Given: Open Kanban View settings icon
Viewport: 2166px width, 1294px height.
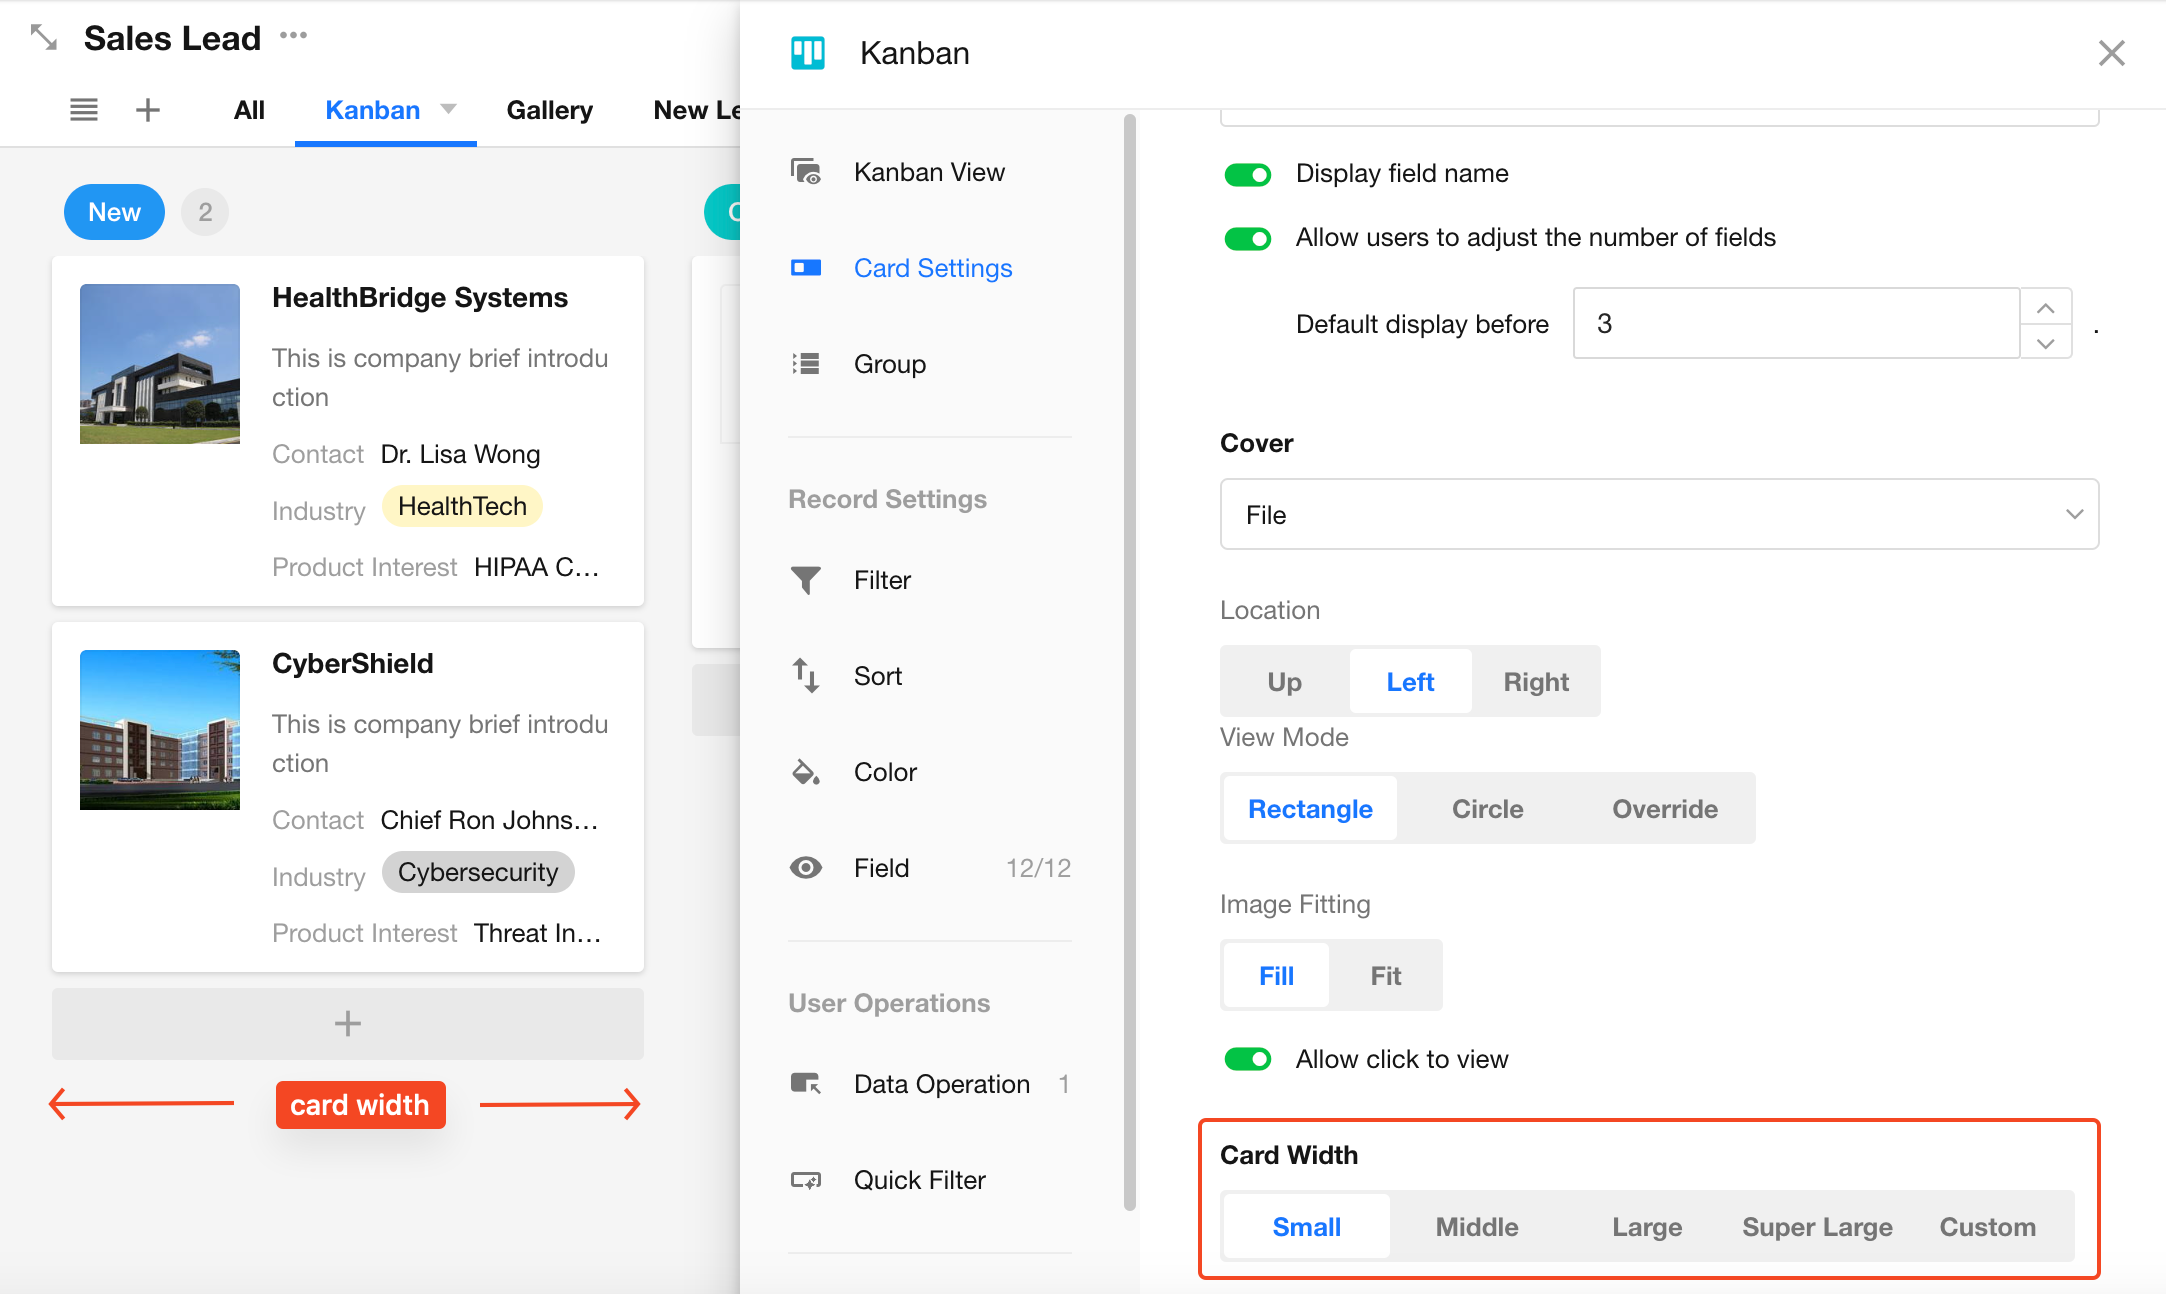Looking at the screenshot, I should click(x=805, y=172).
